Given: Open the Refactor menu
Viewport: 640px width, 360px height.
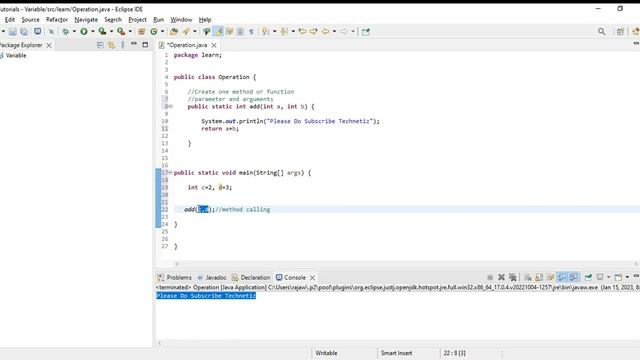Looking at the screenshot, I should (x=57, y=20).
